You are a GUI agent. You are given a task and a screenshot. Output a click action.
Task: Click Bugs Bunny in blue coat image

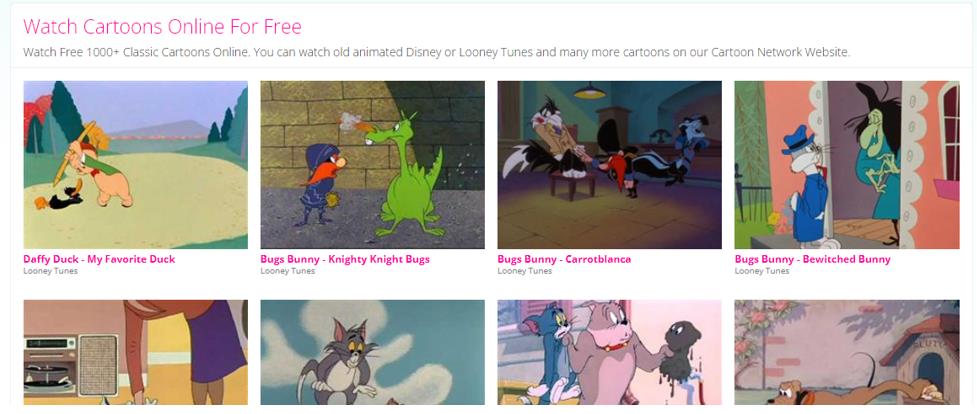[804, 187]
